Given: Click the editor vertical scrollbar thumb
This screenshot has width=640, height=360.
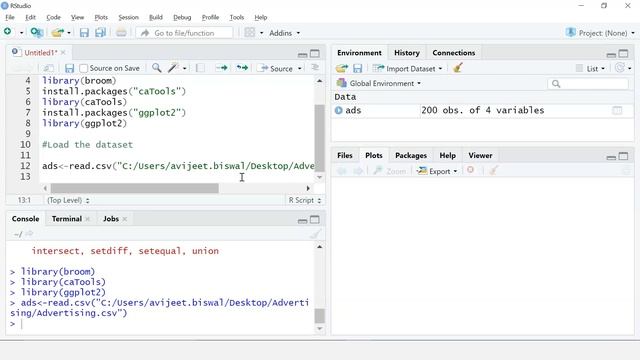Looking at the screenshot, I should (x=319, y=138).
